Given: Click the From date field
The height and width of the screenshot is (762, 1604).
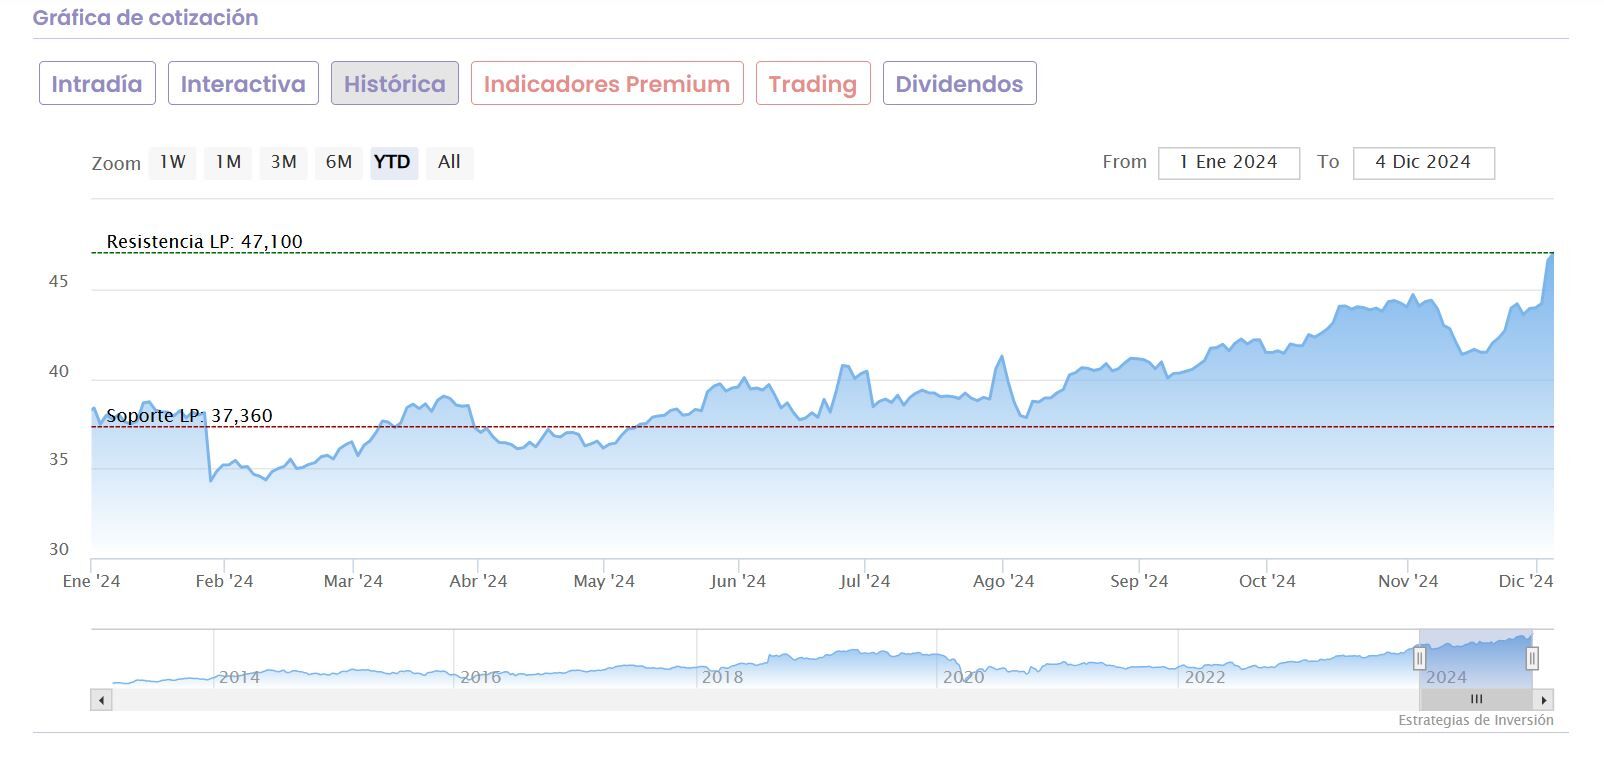Looking at the screenshot, I should pyautogui.click(x=1228, y=163).
